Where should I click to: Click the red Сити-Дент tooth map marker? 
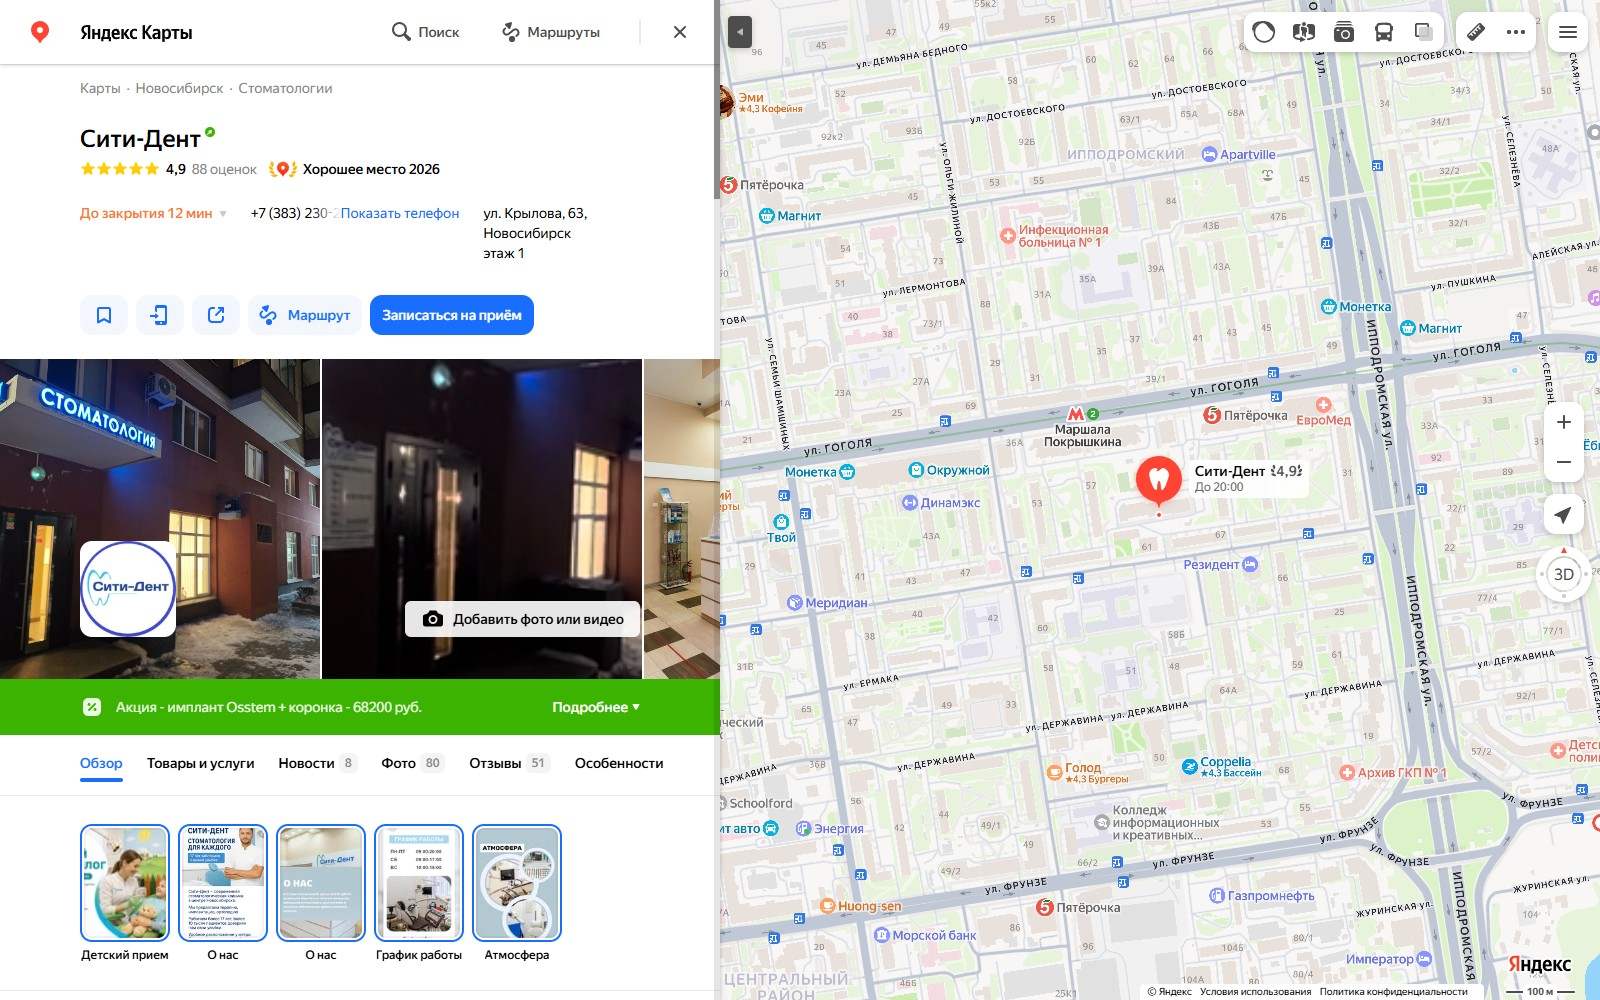(x=1159, y=481)
